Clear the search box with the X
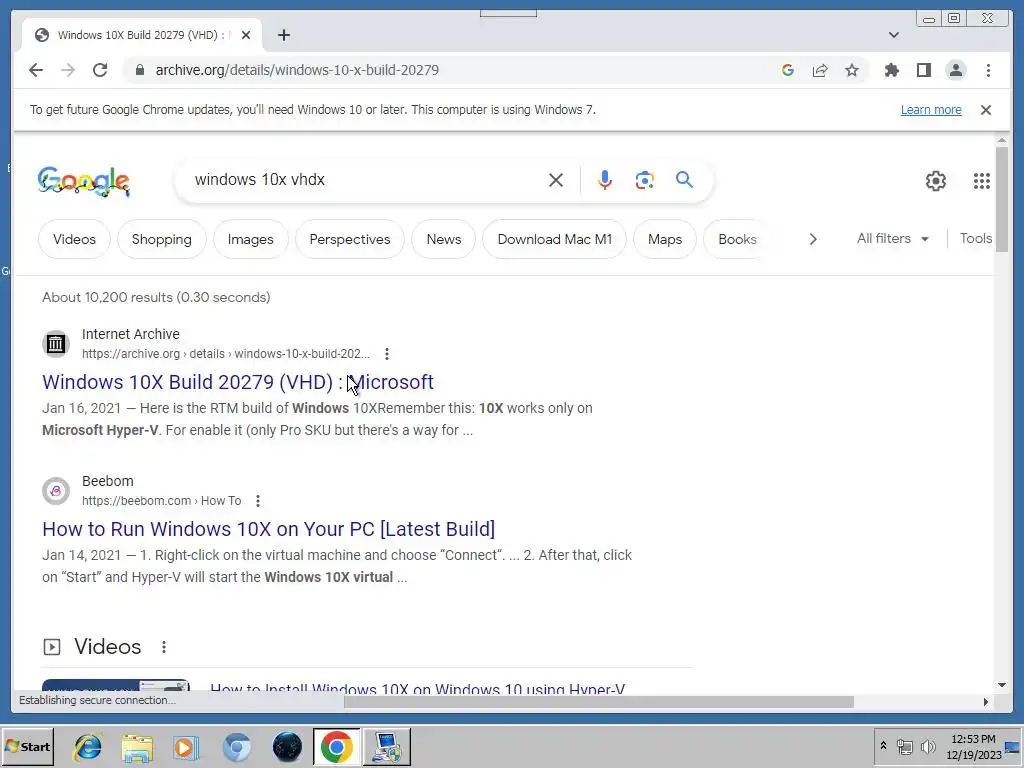 [x=556, y=180]
